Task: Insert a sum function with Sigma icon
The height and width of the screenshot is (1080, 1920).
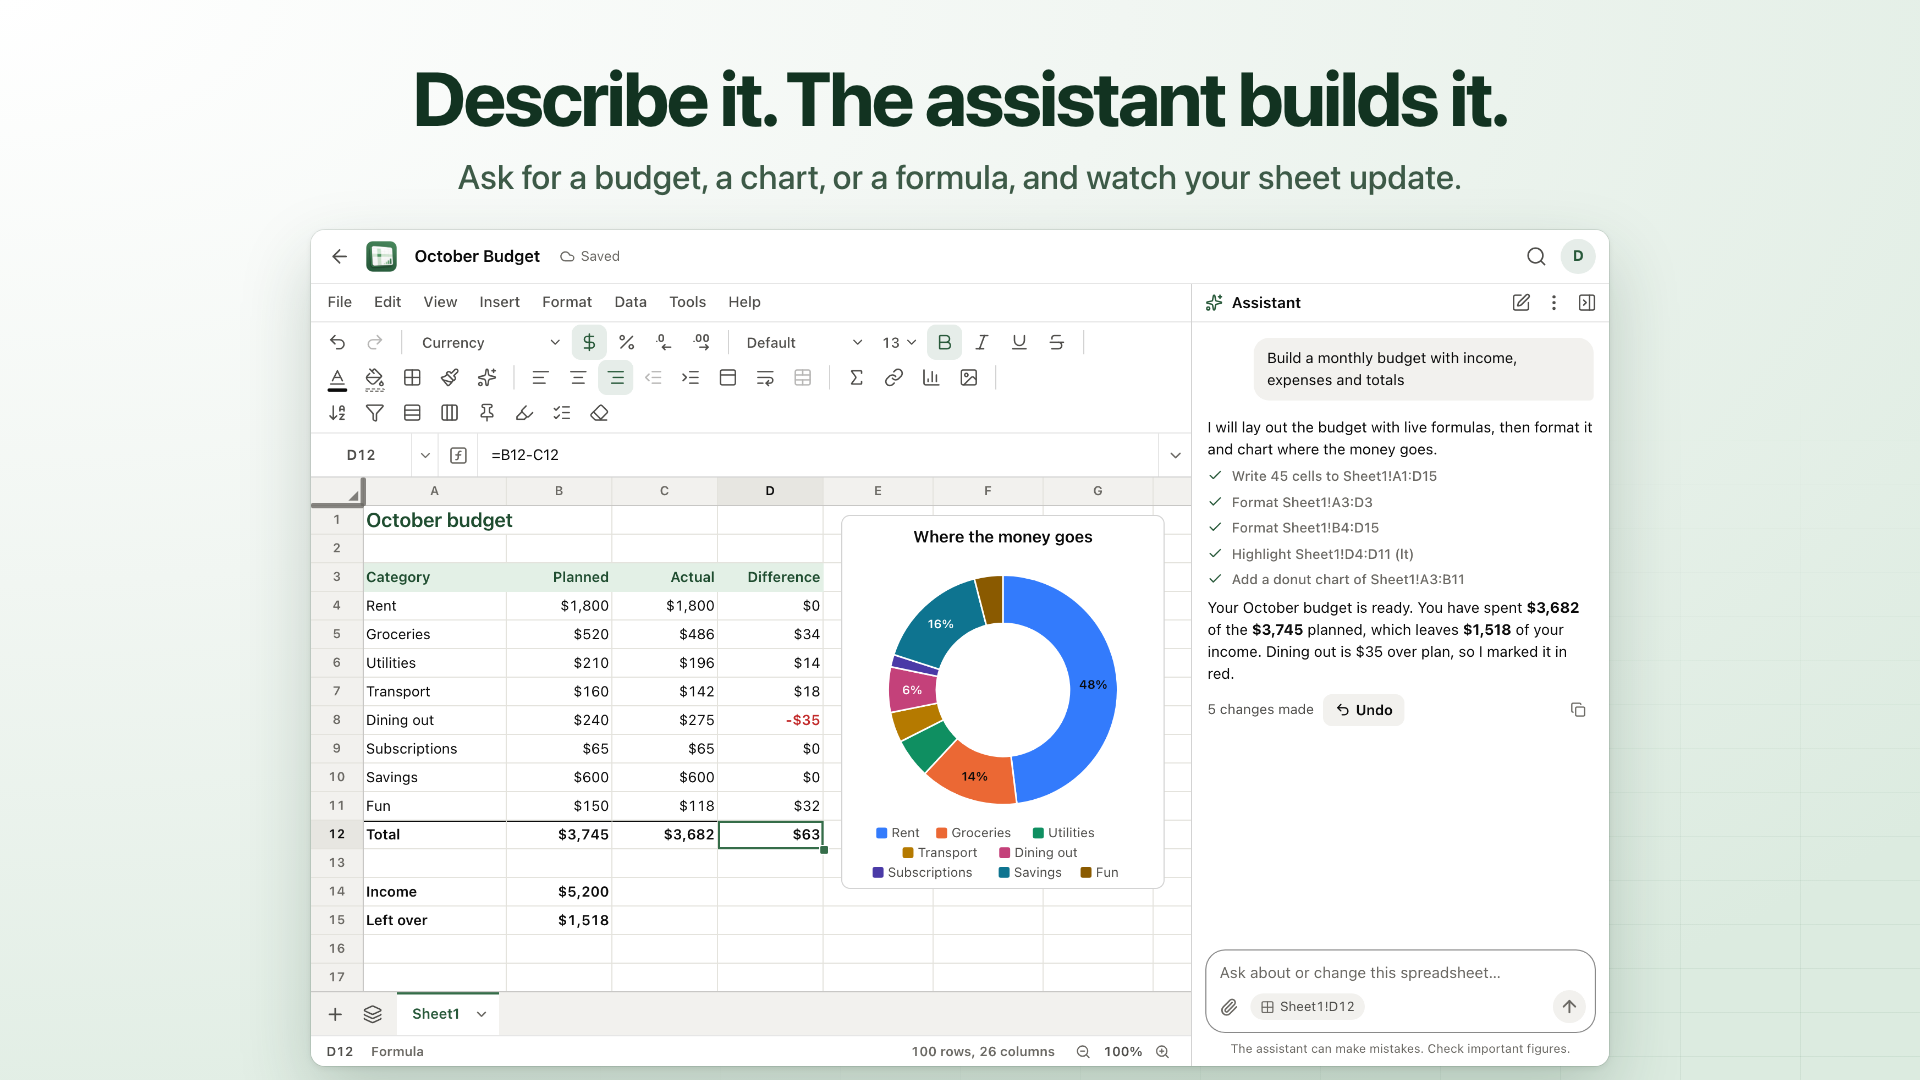Action: click(856, 378)
